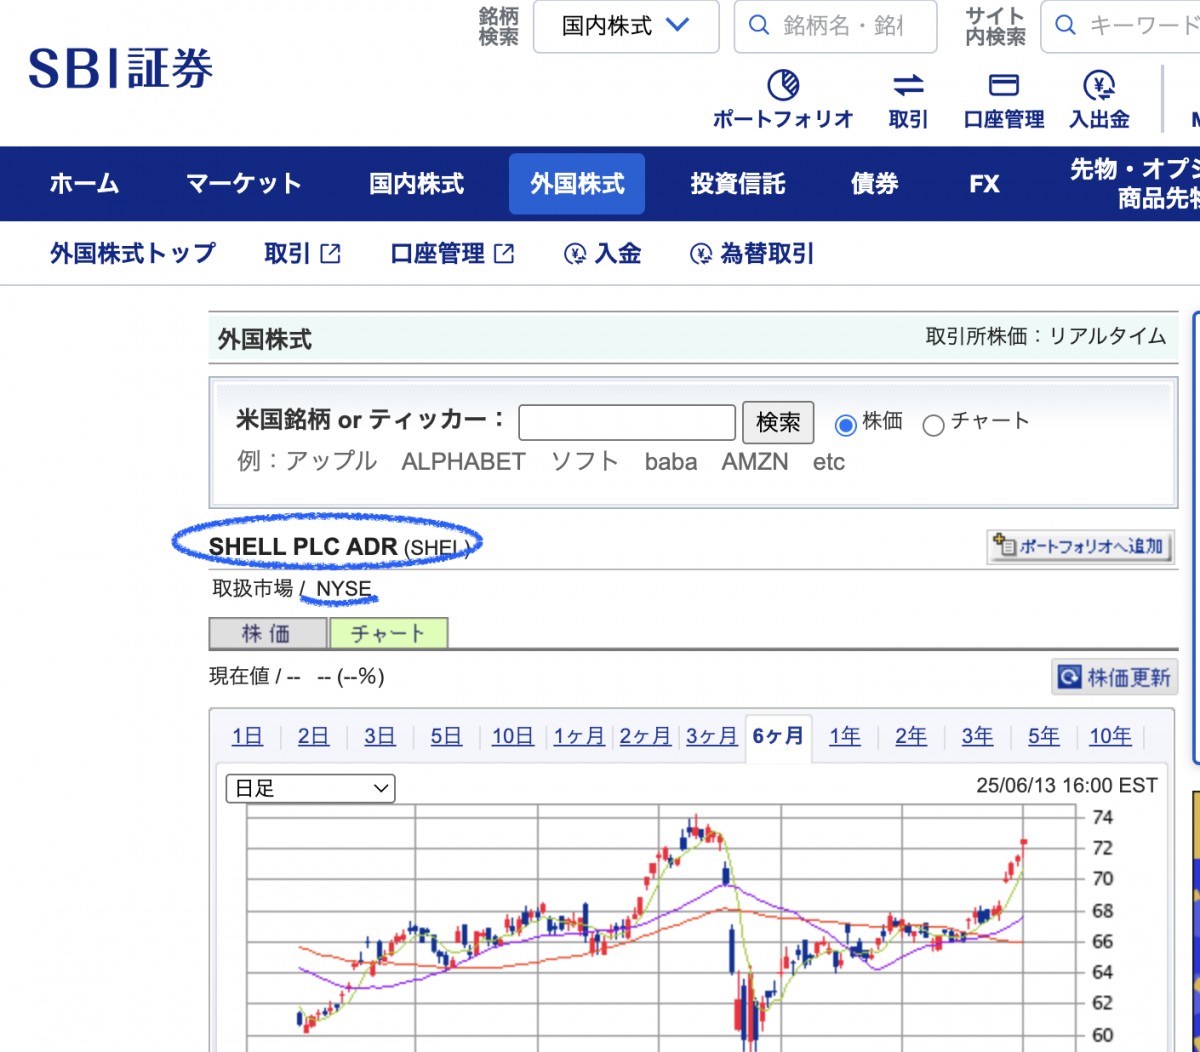Open 口座管理 card icon in header

coord(1003,84)
